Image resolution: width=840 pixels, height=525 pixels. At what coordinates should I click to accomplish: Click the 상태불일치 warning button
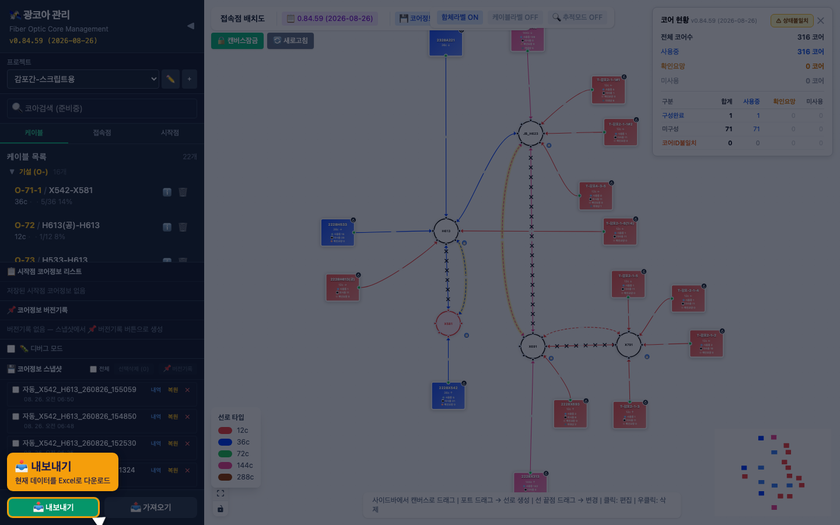(792, 21)
